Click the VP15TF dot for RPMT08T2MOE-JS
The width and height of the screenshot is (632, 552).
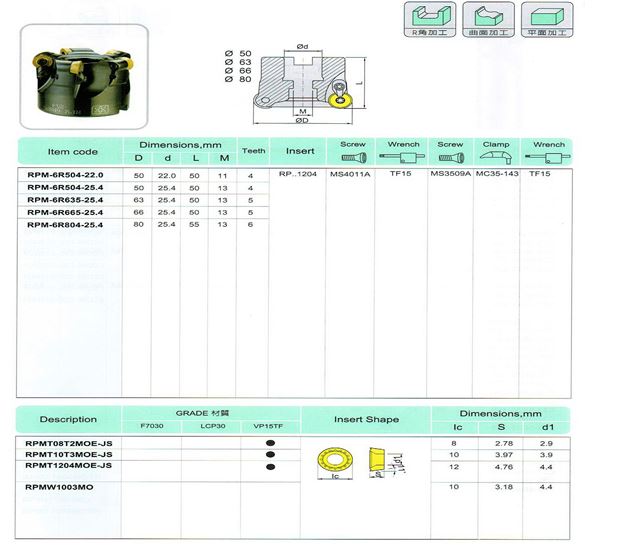[270, 443]
